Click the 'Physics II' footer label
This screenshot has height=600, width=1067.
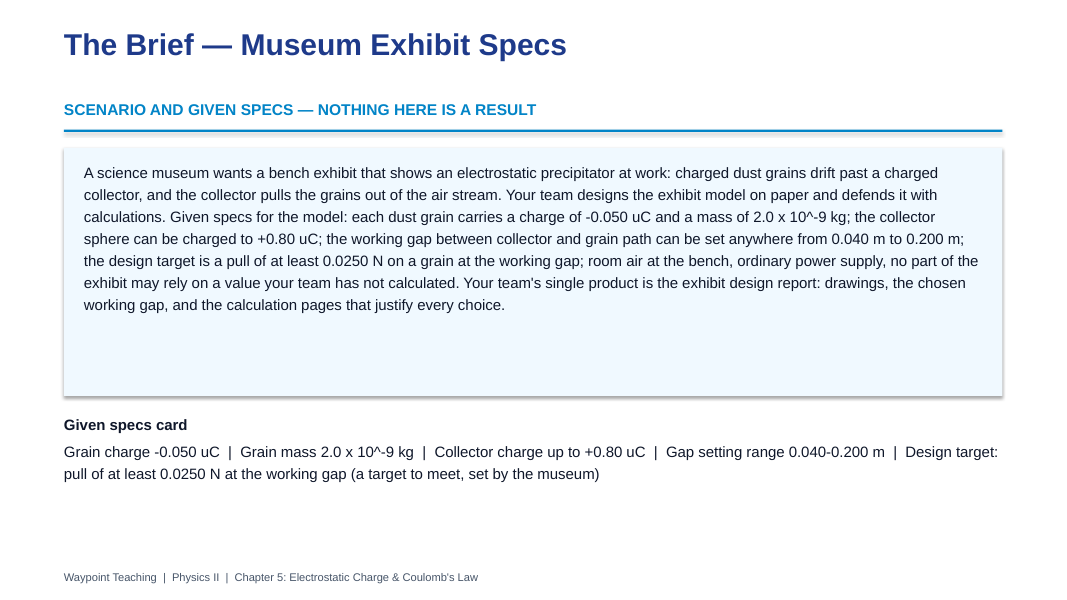(195, 578)
